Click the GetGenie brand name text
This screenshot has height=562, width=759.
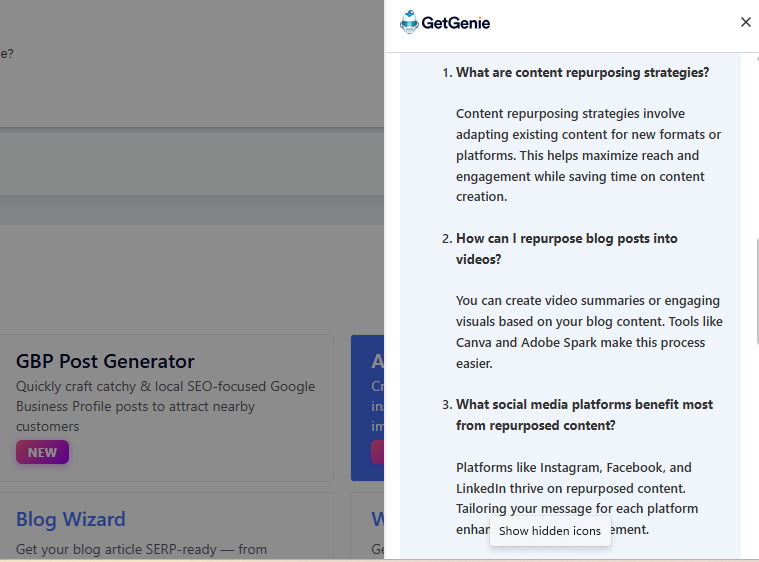tap(456, 22)
